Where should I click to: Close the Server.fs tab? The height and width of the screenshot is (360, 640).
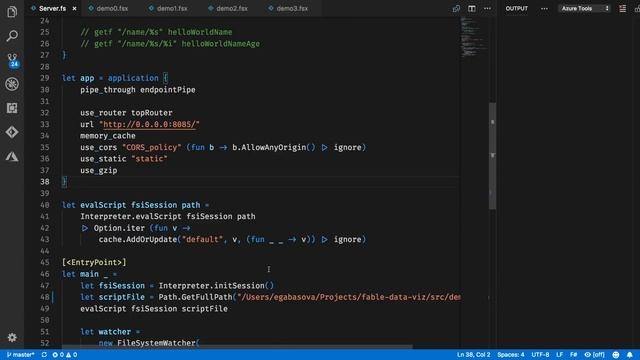(74, 9)
